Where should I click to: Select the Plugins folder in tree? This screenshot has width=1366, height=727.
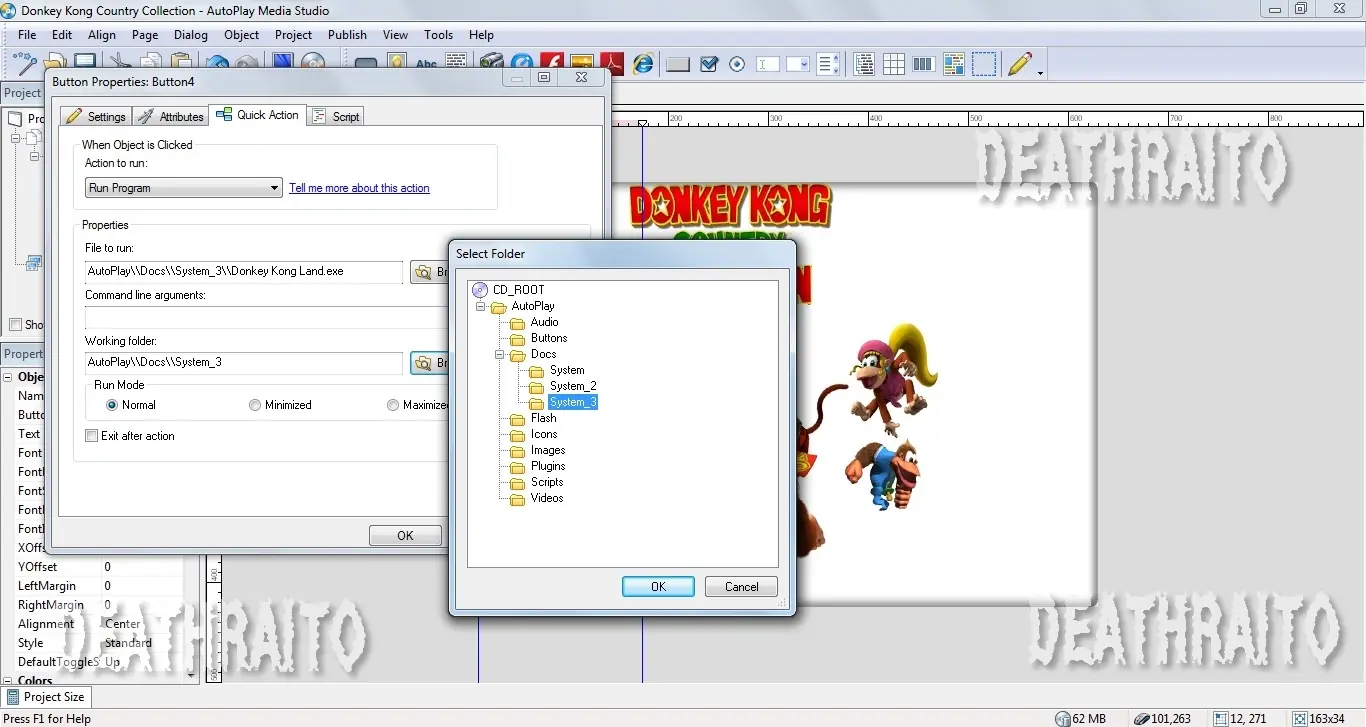tap(548, 466)
